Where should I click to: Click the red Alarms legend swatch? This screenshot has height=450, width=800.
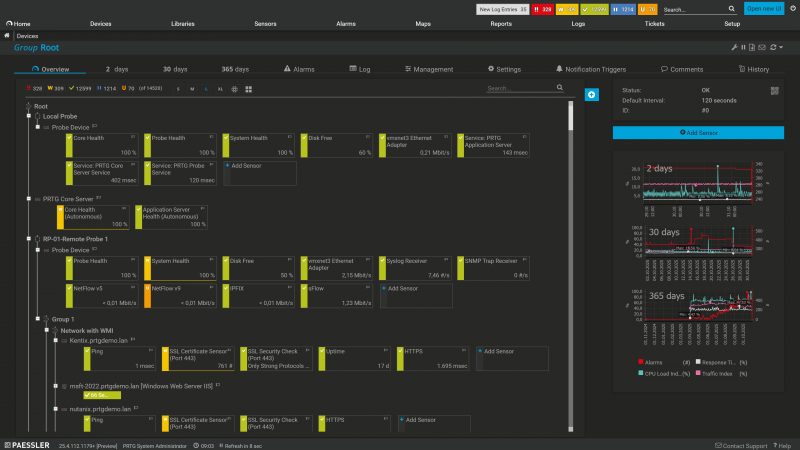[x=641, y=362]
